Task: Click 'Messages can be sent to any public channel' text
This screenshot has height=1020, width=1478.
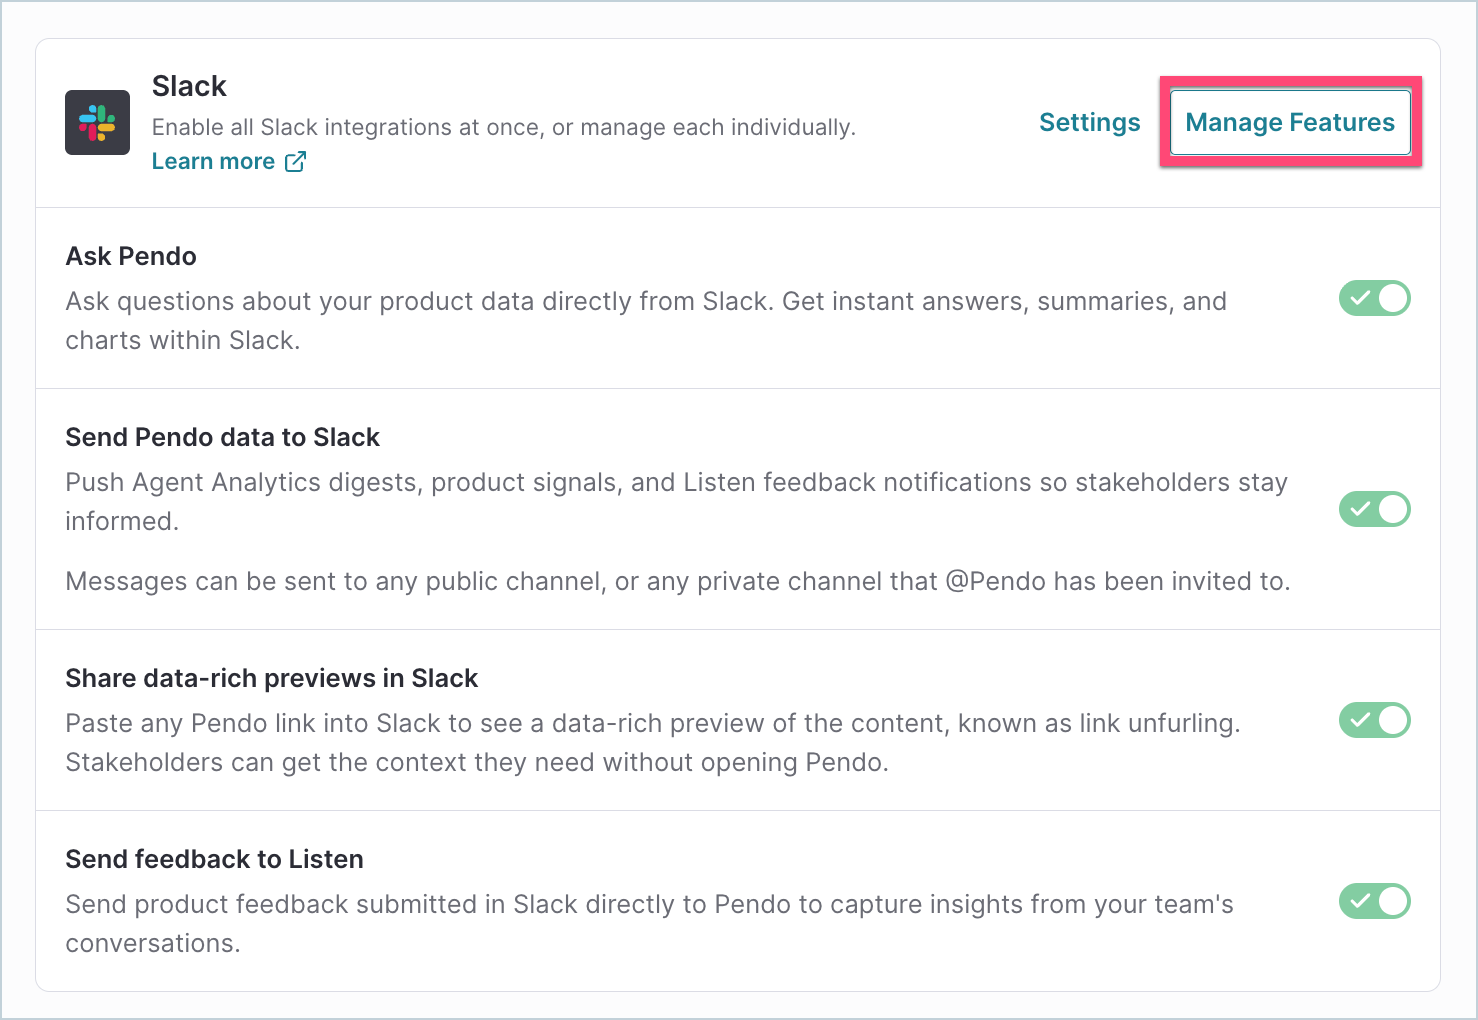Action: [x=678, y=581]
